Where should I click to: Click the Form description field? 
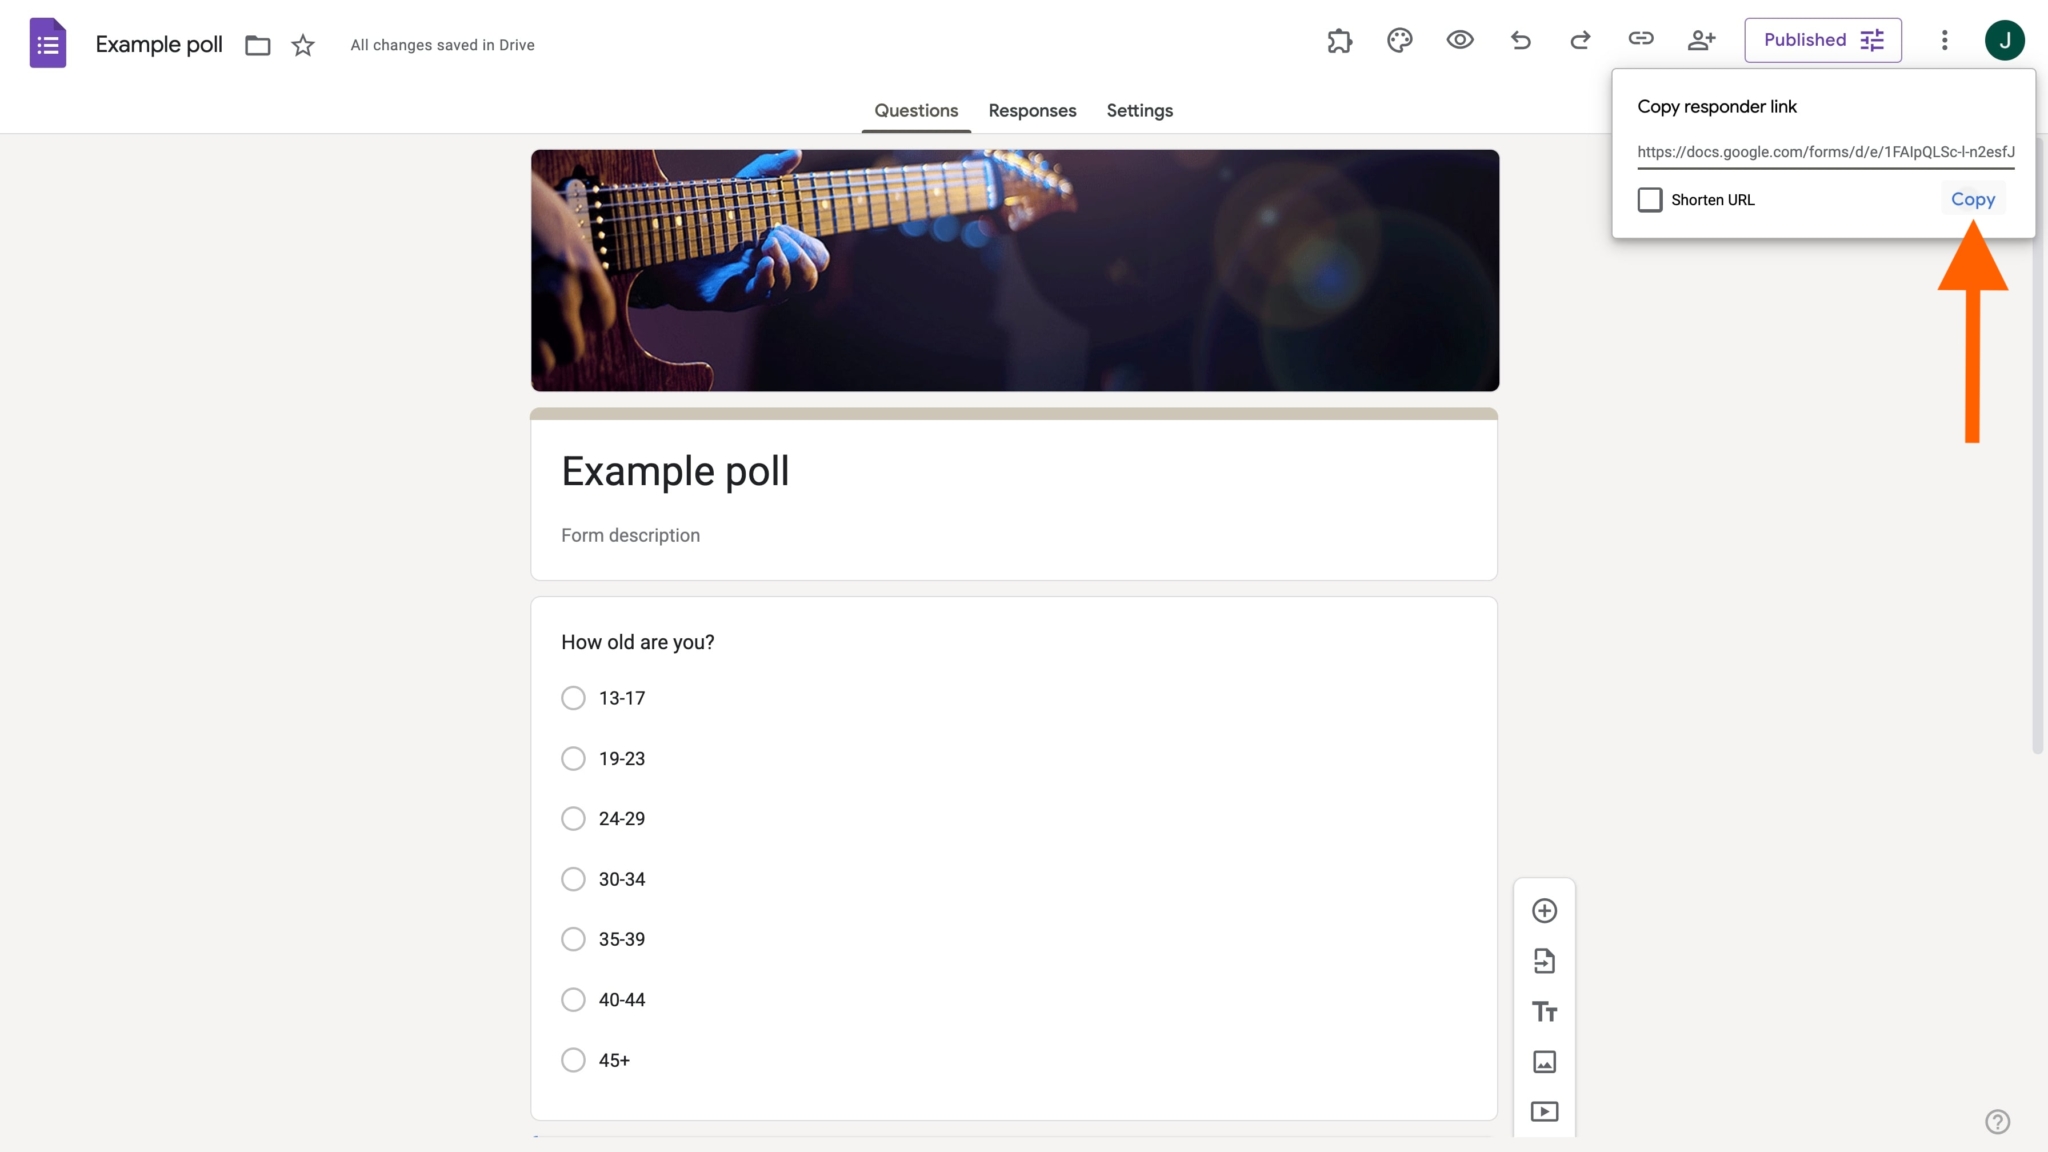630,535
